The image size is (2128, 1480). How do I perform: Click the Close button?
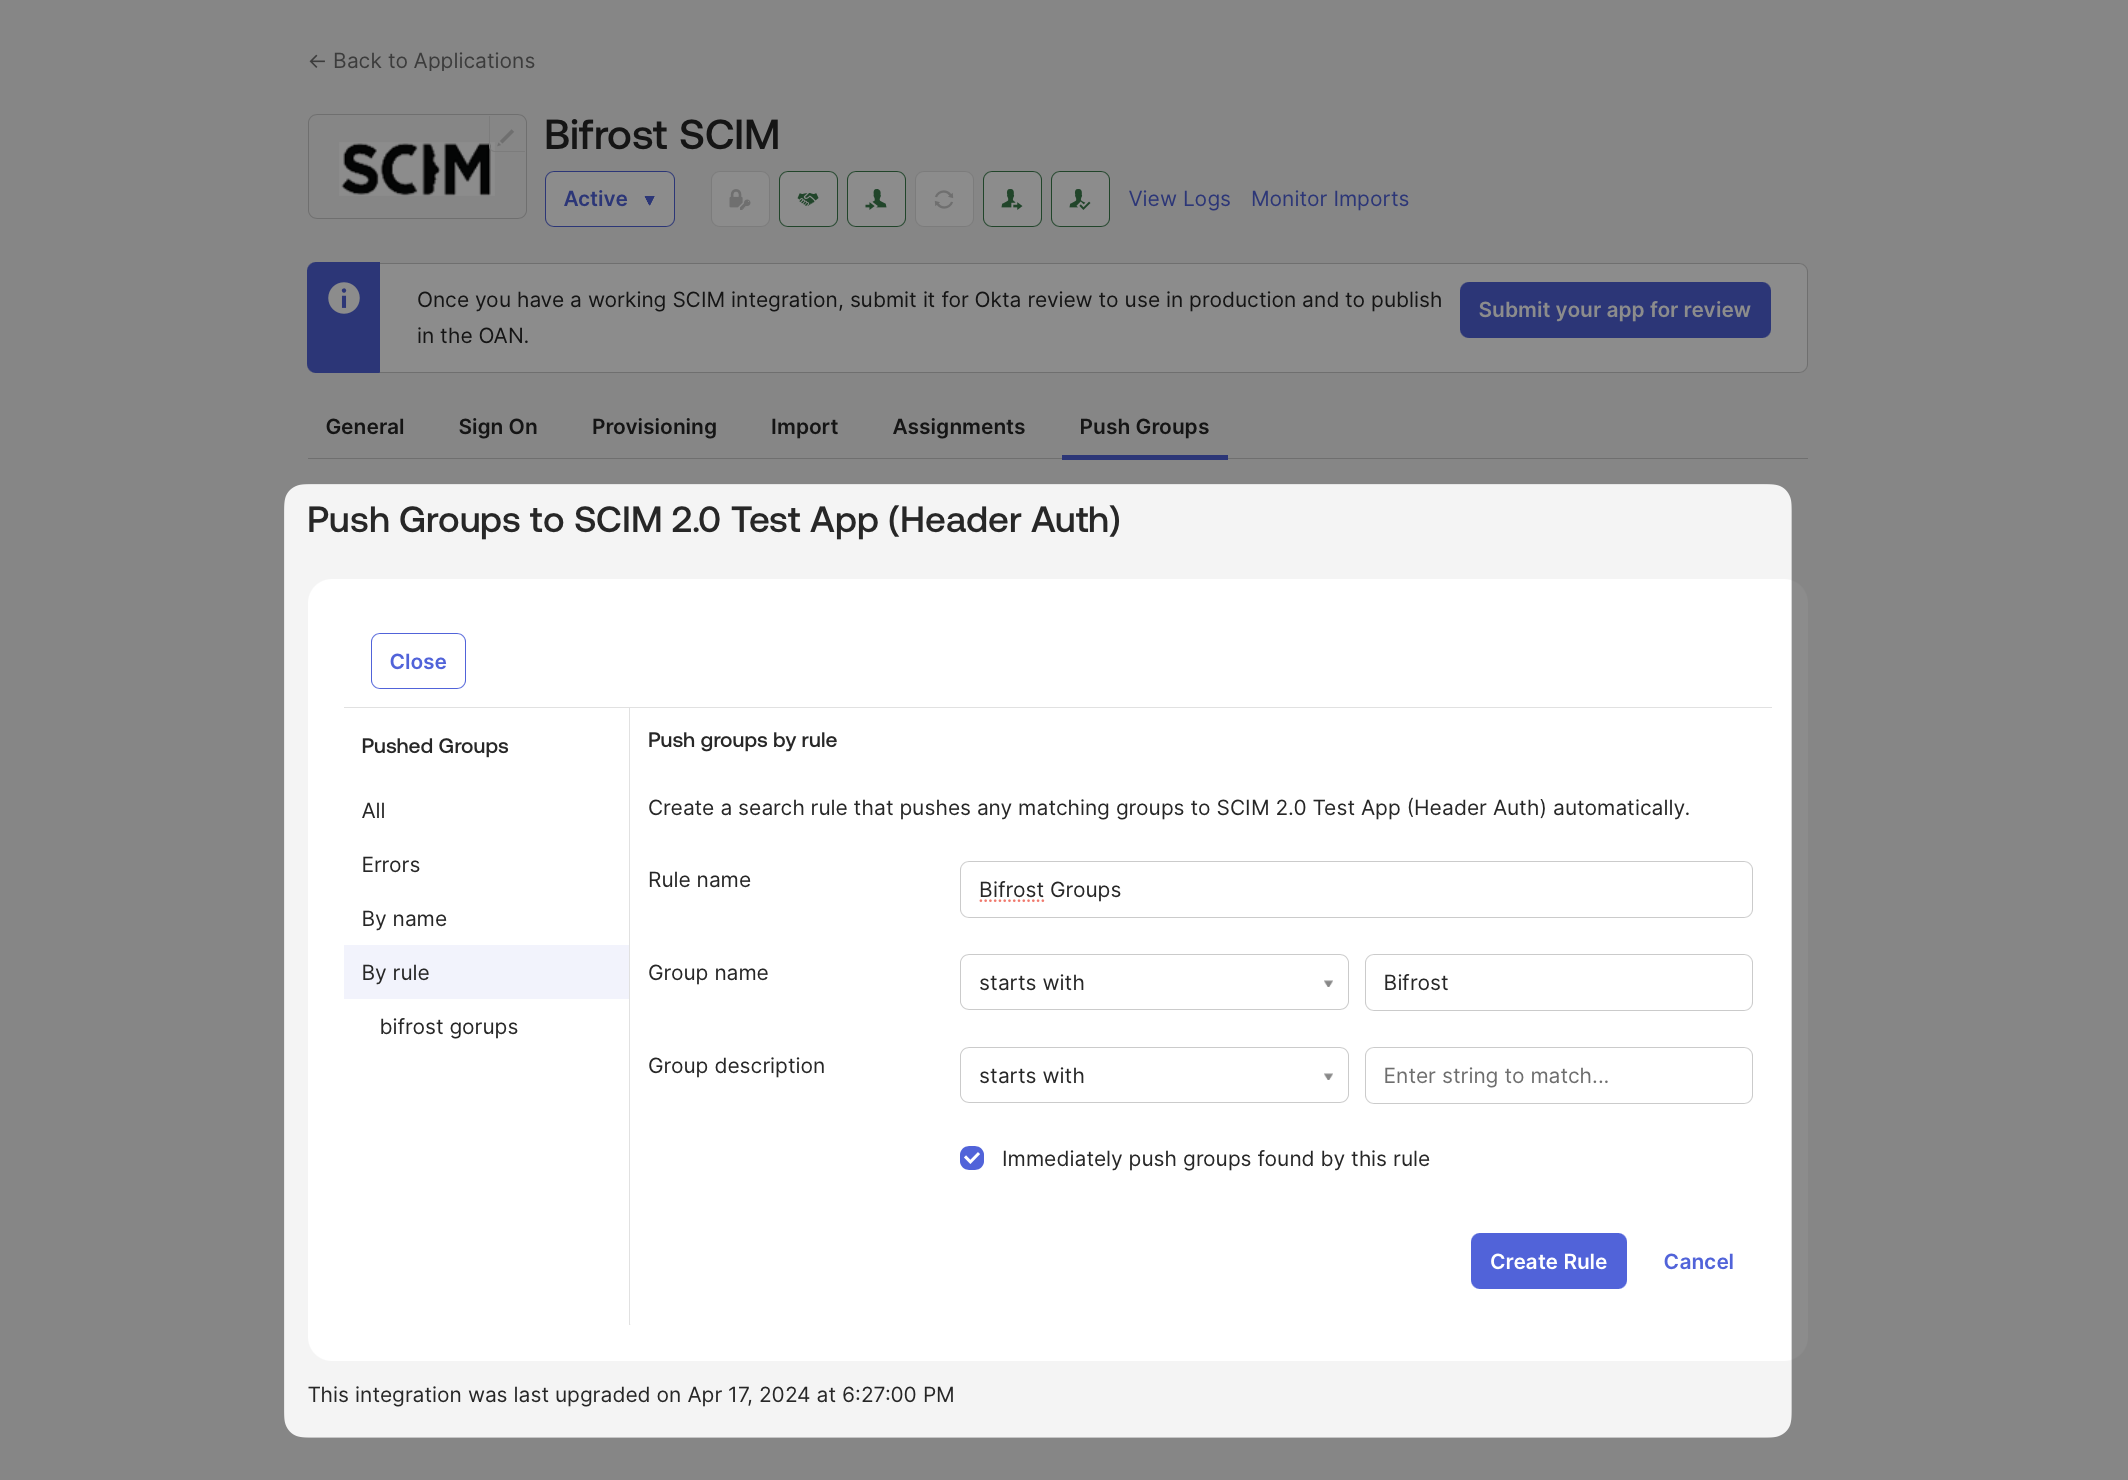(418, 661)
